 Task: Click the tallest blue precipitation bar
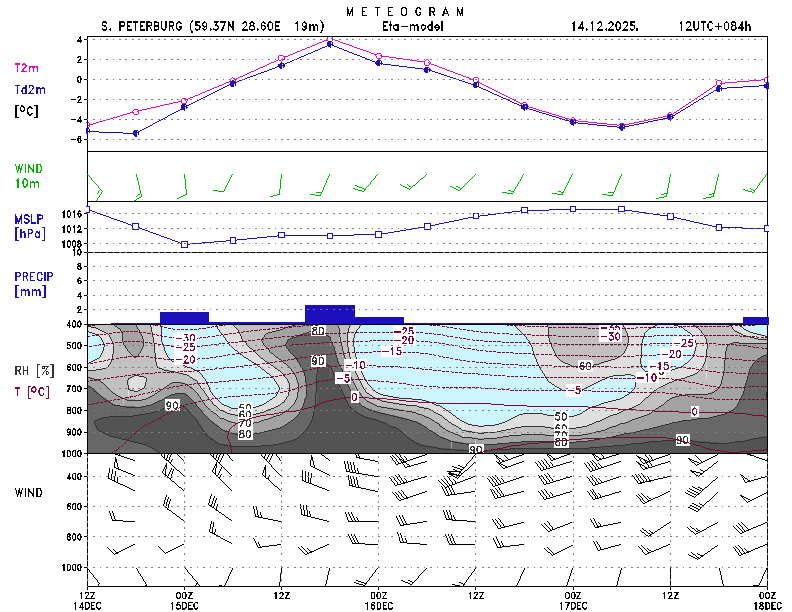330,313
